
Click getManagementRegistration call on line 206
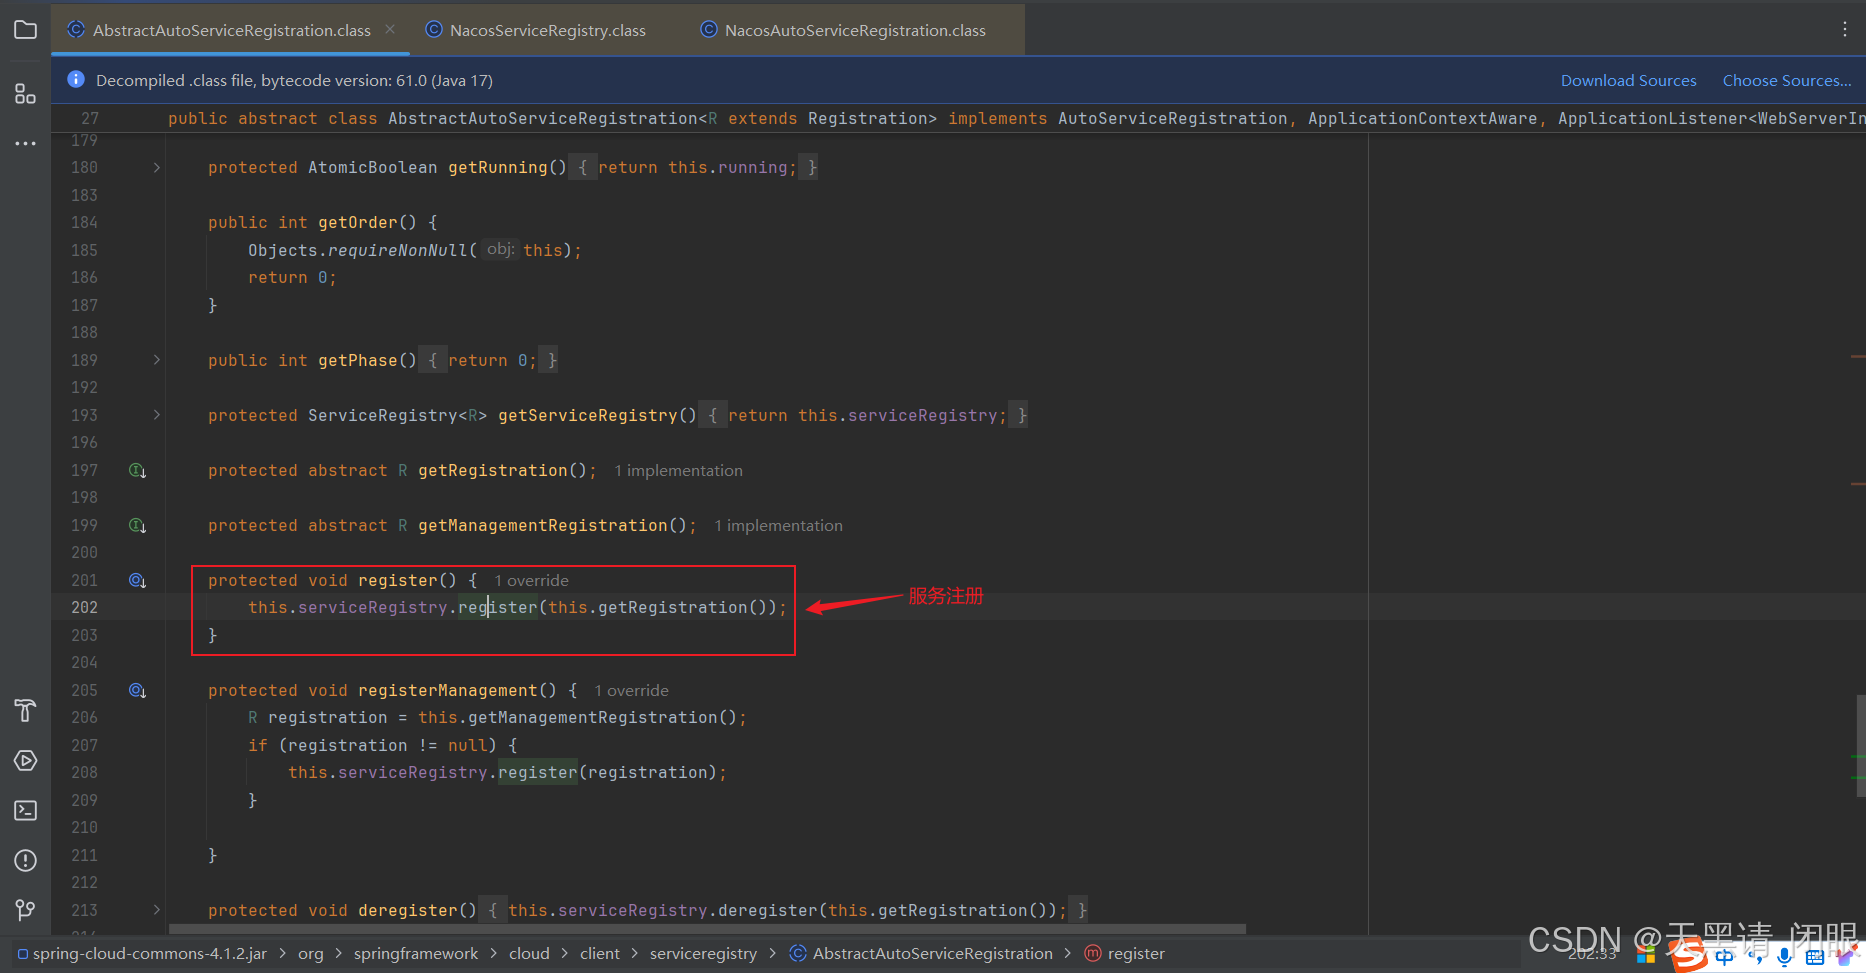point(592,717)
